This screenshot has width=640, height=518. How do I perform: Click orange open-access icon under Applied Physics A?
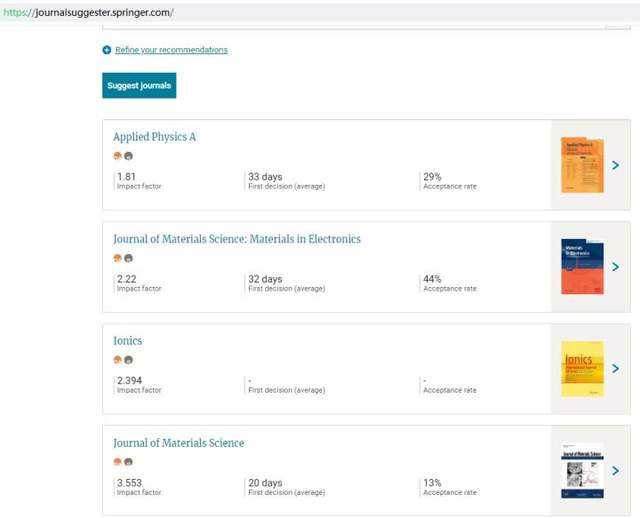(x=118, y=156)
